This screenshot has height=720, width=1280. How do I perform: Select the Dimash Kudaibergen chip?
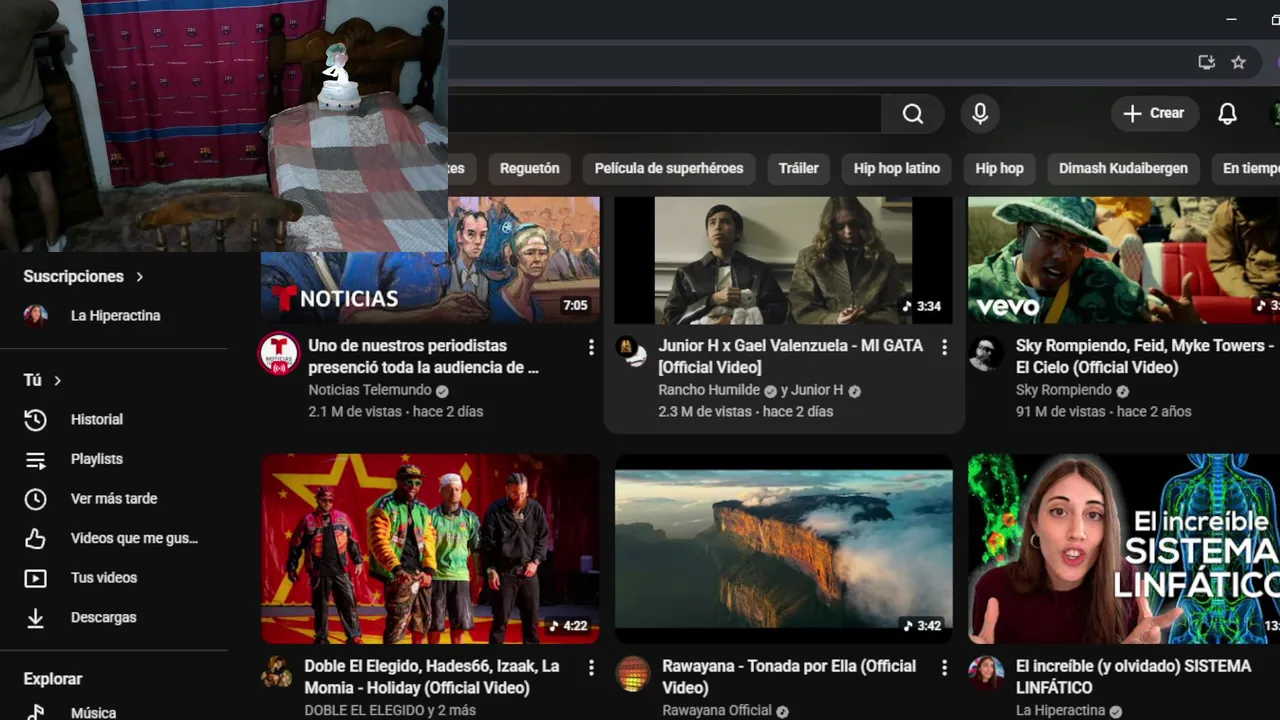(x=1123, y=168)
